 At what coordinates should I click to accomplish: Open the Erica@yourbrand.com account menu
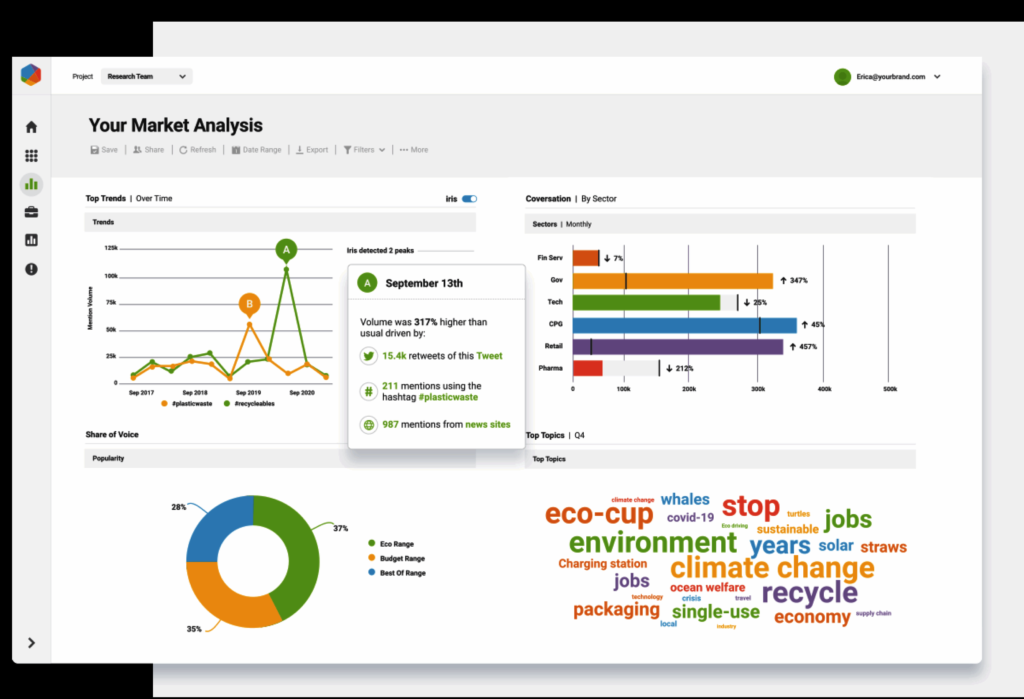pos(888,77)
